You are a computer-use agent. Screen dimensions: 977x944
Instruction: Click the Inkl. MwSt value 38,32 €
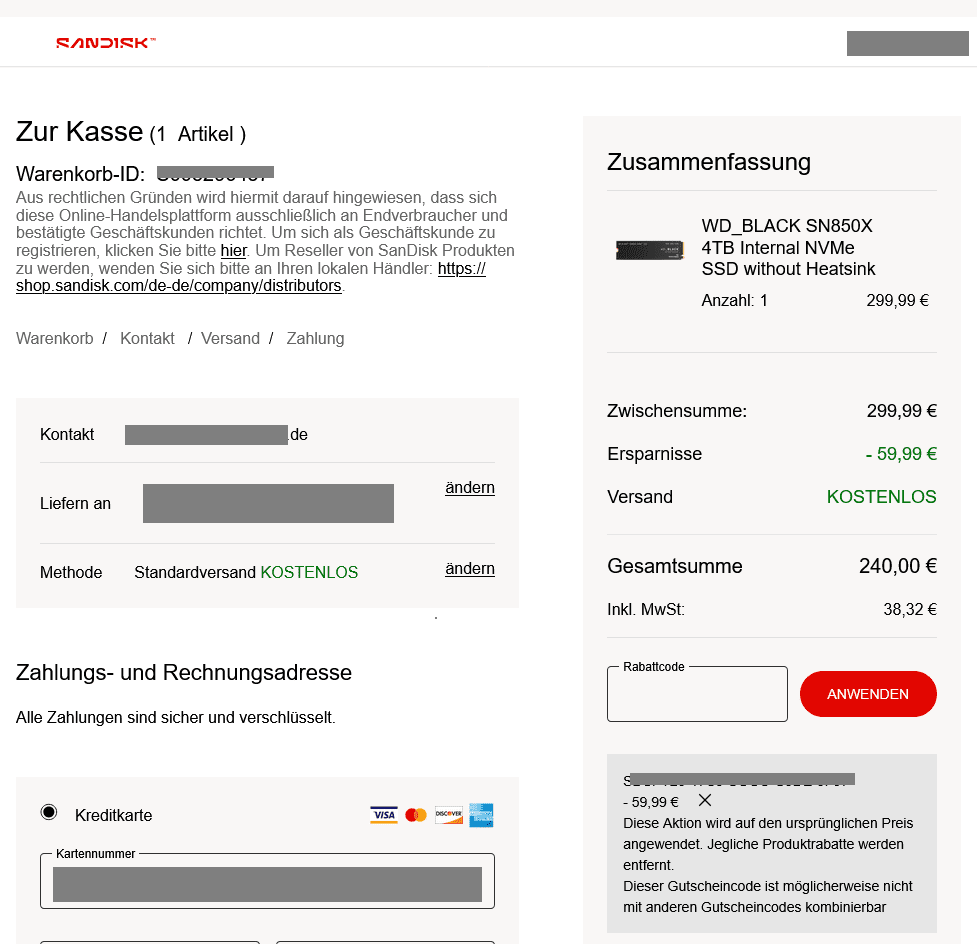coord(910,609)
